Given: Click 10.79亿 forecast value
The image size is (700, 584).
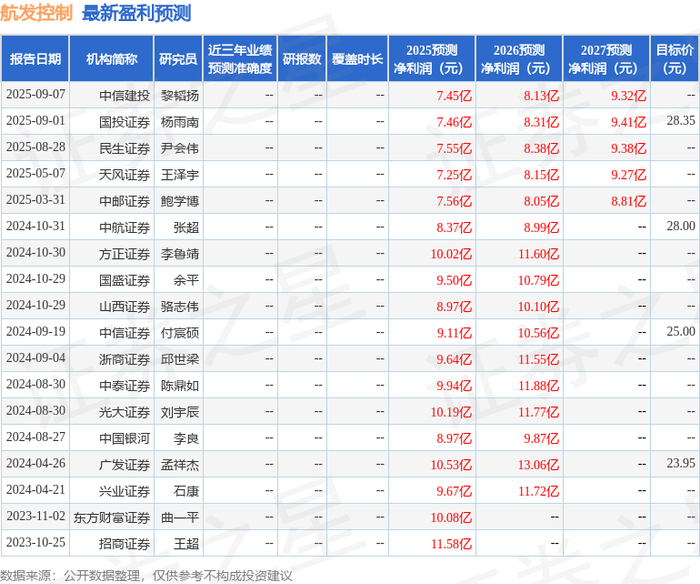Looking at the screenshot, I should coord(538,280).
